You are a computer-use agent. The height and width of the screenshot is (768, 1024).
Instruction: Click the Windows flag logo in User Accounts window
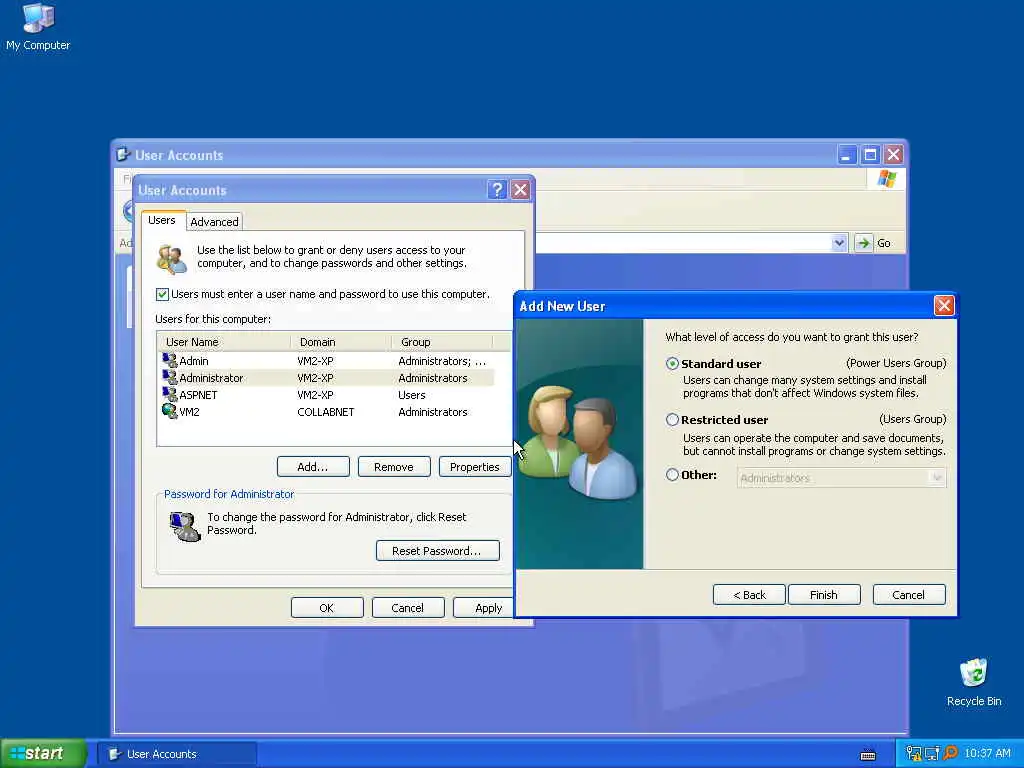click(887, 178)
